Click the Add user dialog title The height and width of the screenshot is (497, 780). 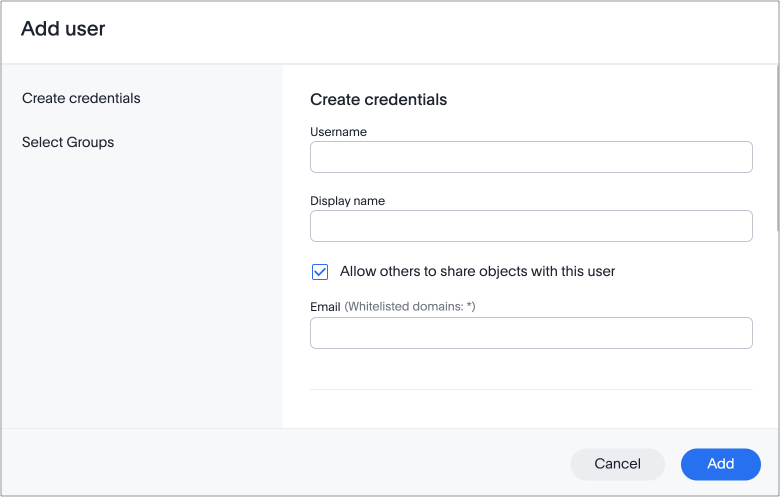(x=63, y=29)
